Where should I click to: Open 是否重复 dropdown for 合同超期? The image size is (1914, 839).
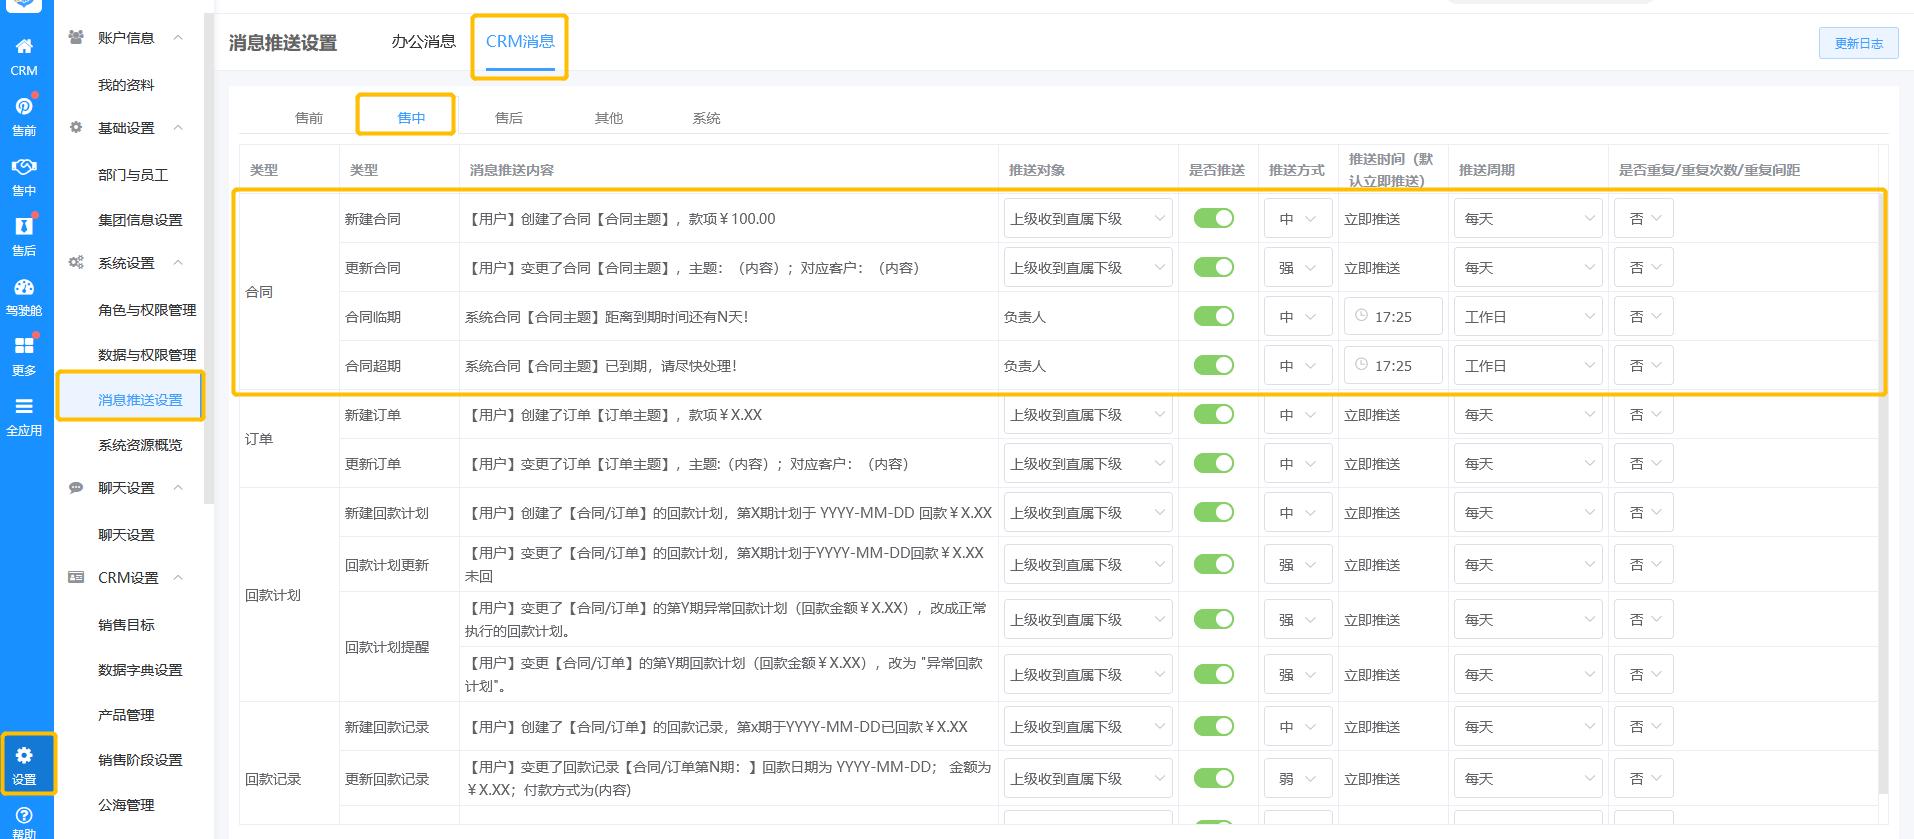tap(1643, 365)
